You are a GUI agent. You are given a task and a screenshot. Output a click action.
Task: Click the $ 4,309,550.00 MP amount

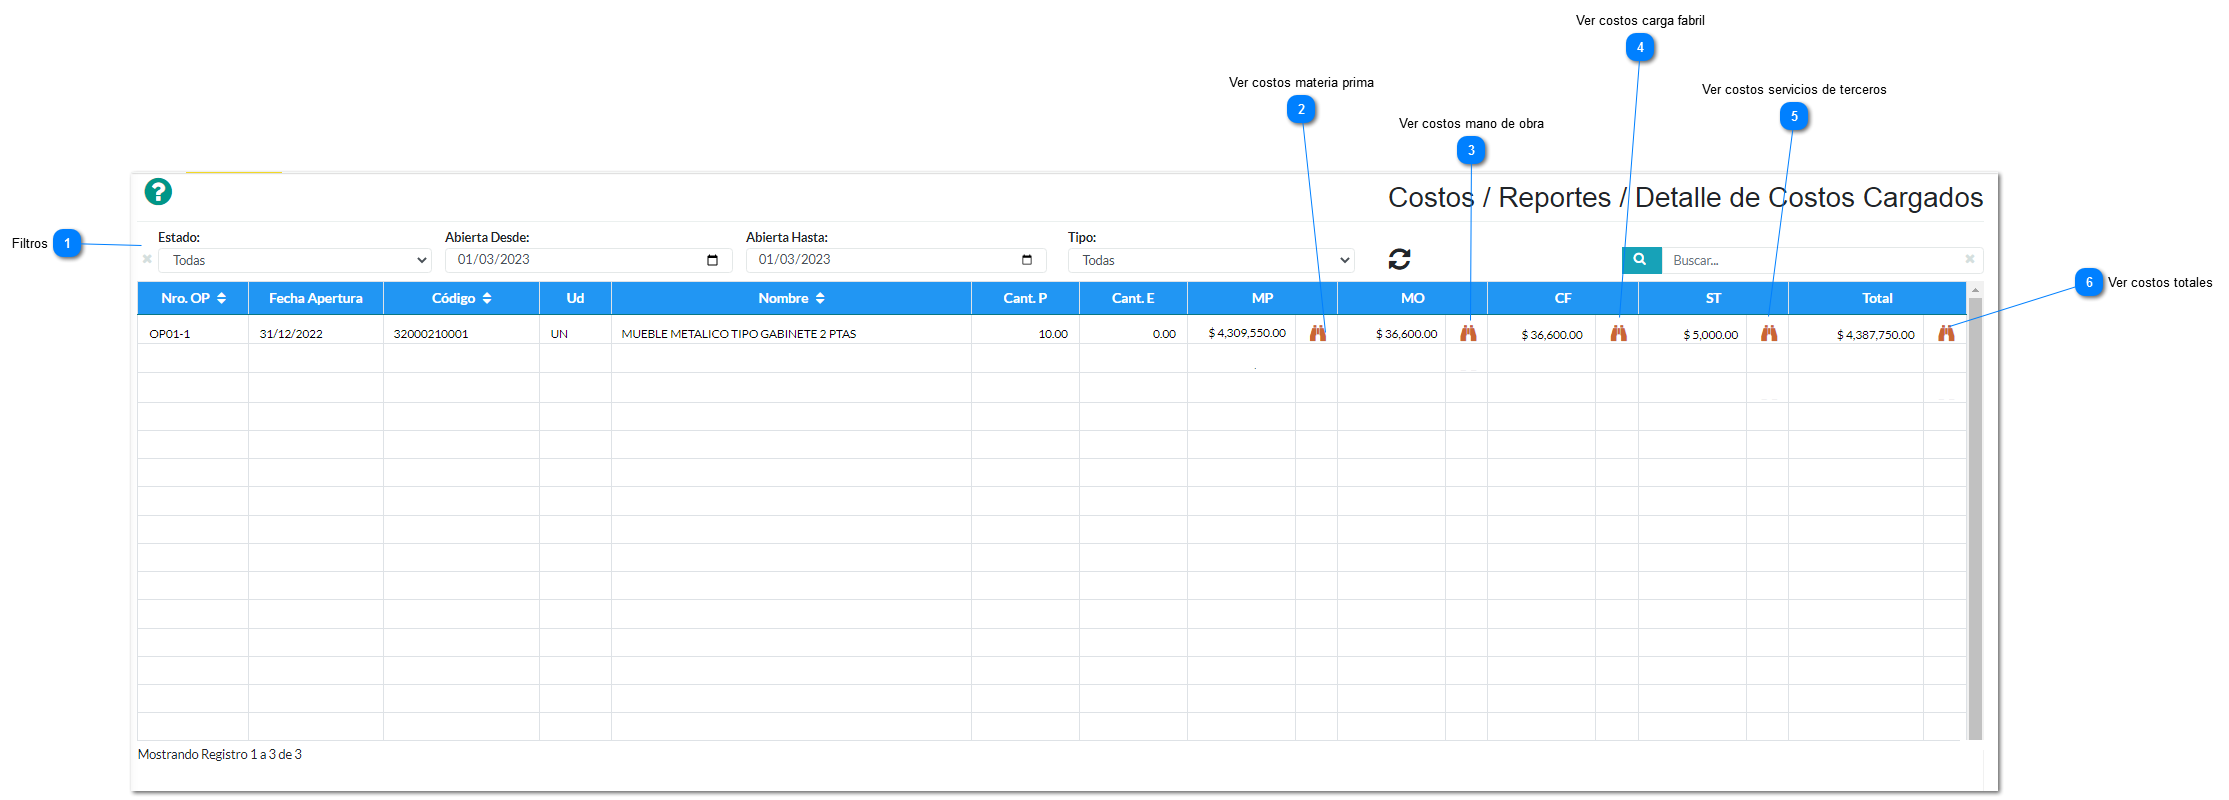1247,333
